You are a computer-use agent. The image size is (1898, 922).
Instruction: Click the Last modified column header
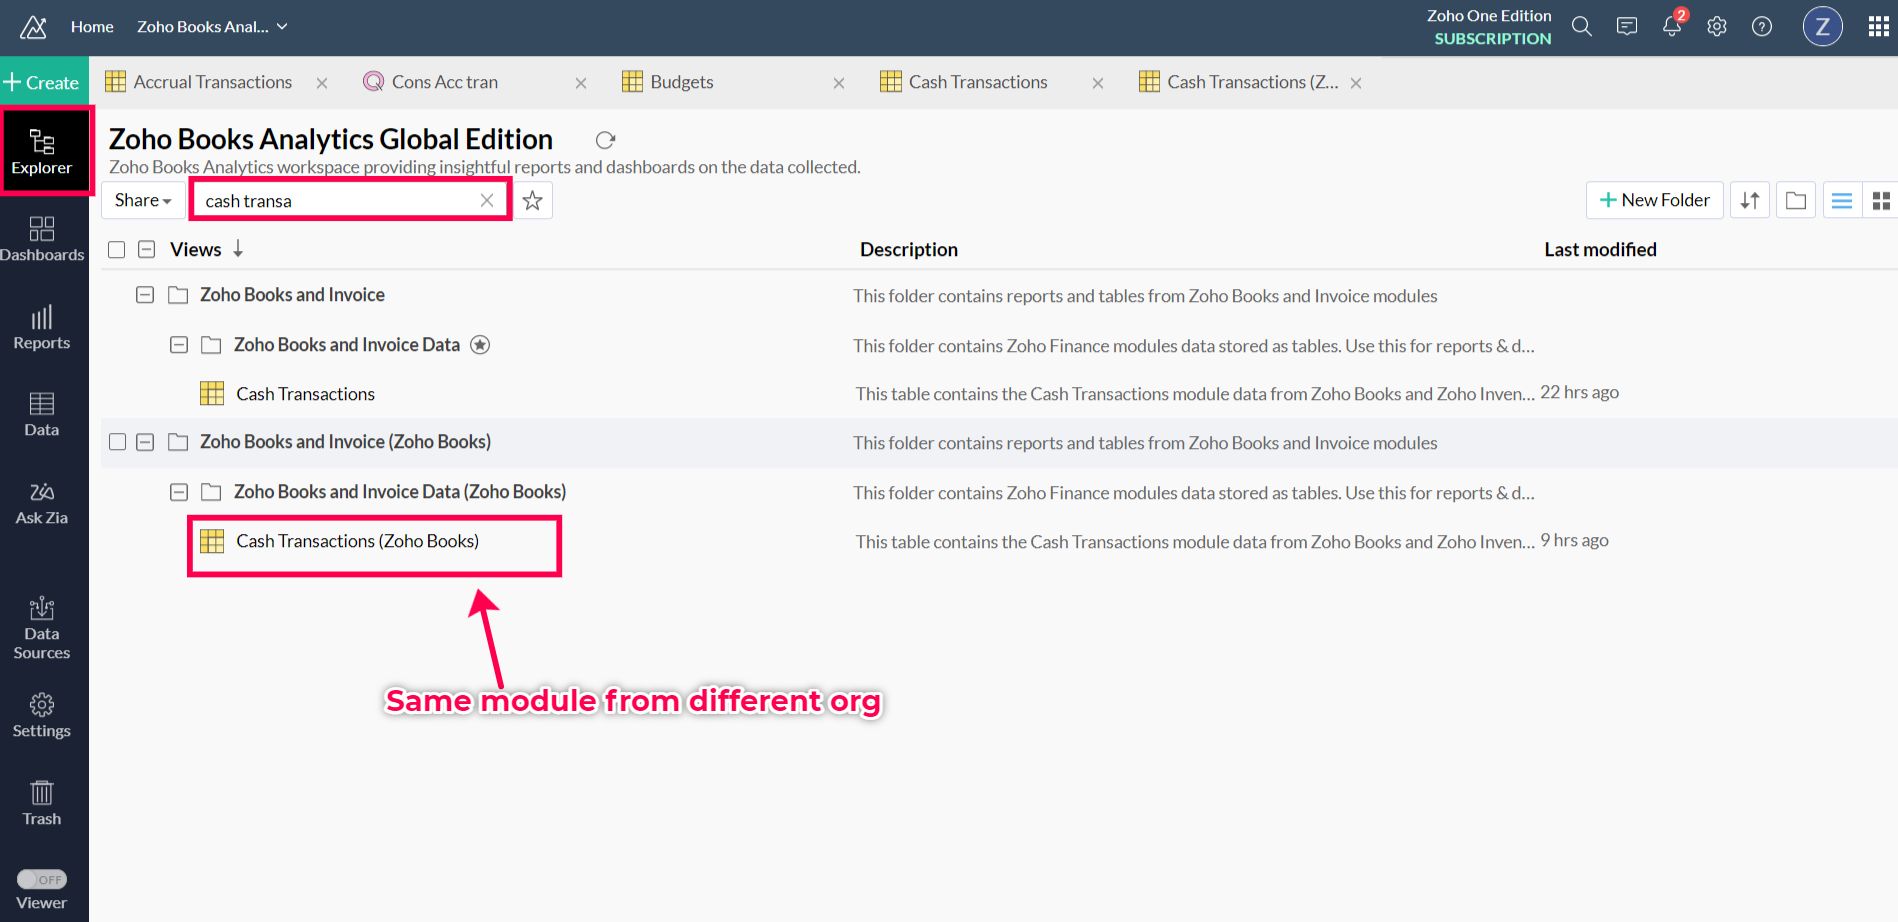coord(1600,250)
